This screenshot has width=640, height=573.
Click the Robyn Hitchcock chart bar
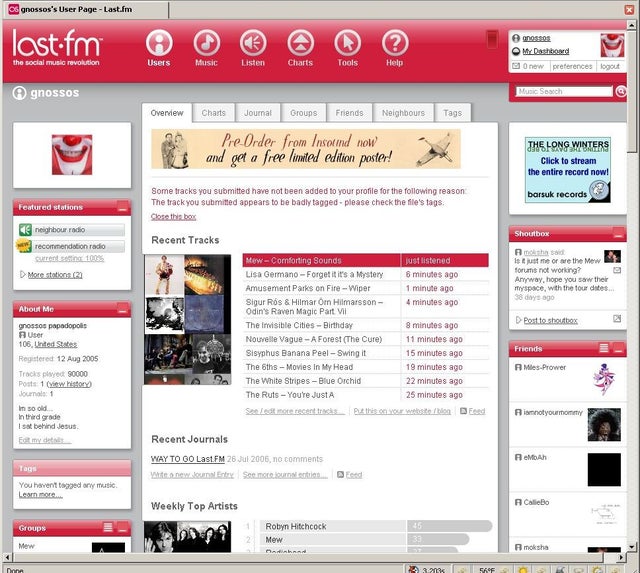333,526
